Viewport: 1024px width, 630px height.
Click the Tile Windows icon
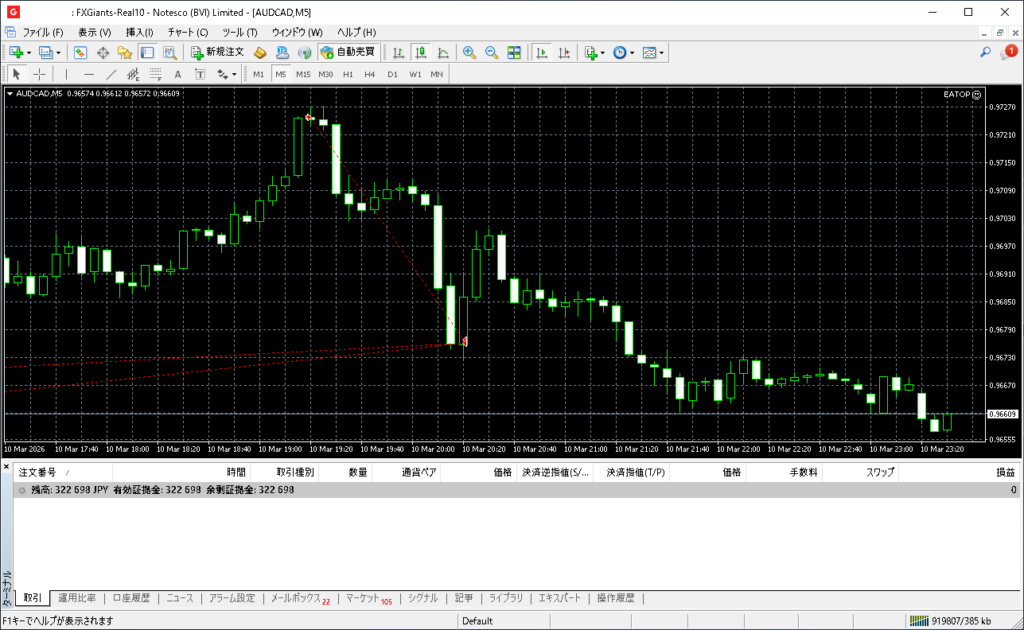tap(514, 52)
